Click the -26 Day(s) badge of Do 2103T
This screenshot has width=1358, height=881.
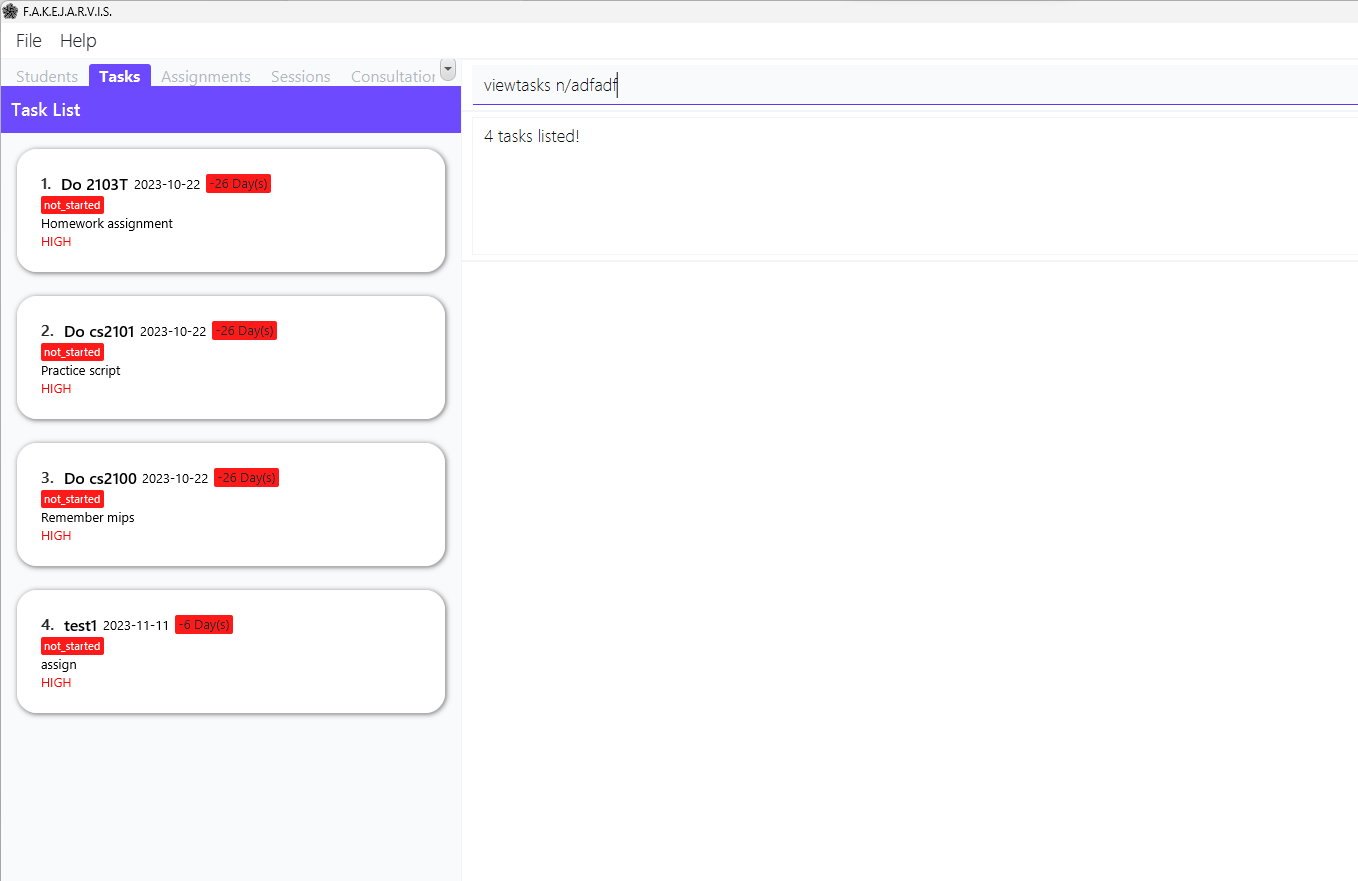pos(238,184)
